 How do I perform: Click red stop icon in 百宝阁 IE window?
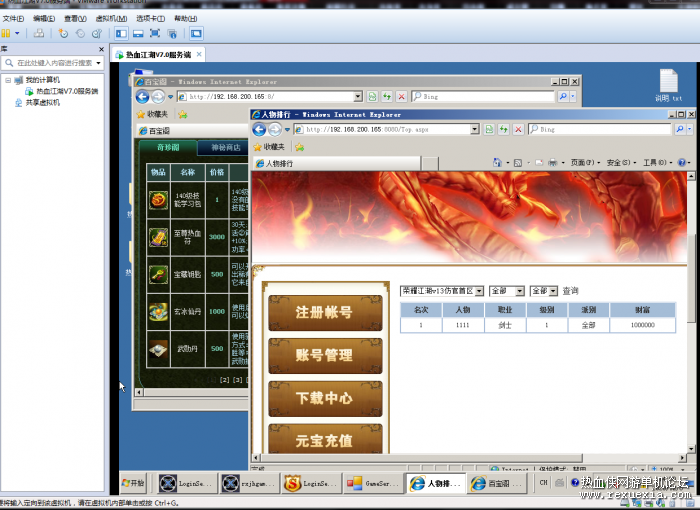click(x=401, y=96)
